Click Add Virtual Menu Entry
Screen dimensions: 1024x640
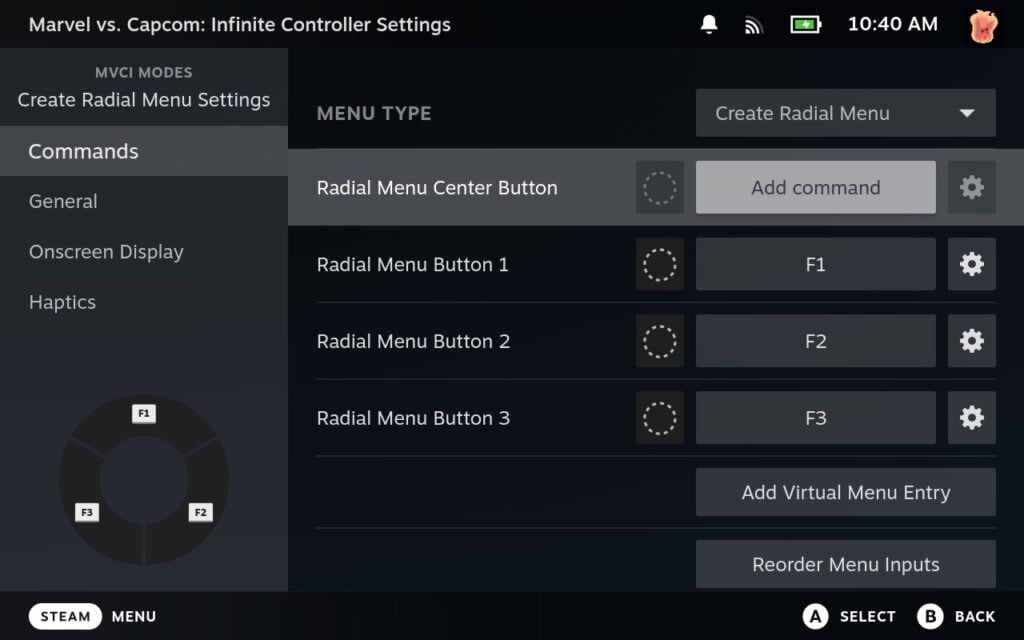(845, 492)
